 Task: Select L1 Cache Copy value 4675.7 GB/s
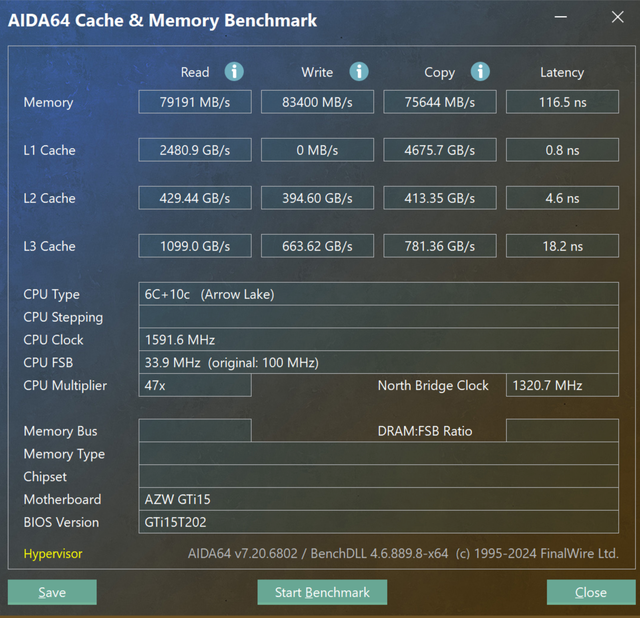440,150
